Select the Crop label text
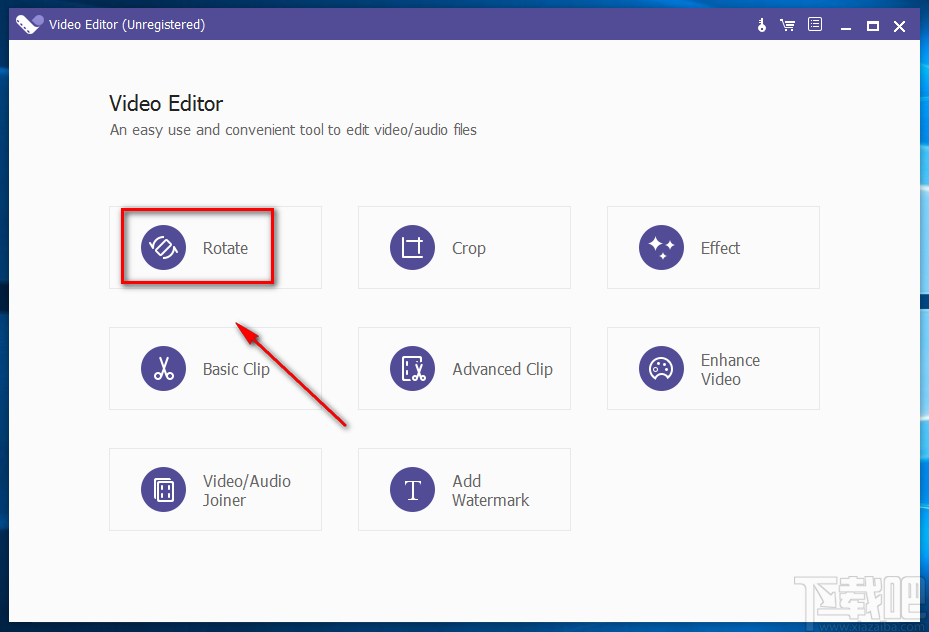 469,248
